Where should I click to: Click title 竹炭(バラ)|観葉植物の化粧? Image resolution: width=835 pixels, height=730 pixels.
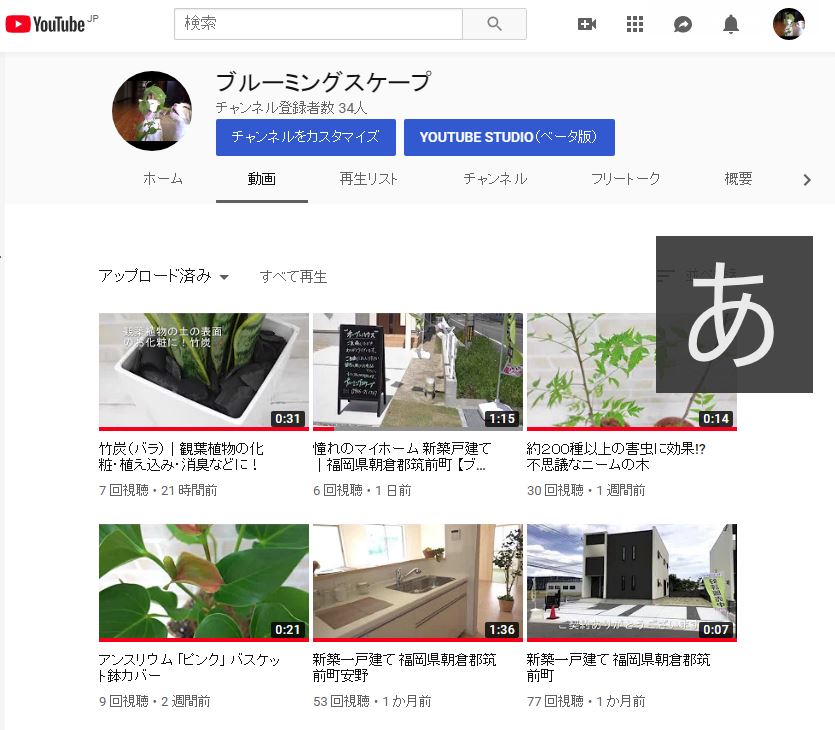tap(181, 456)
